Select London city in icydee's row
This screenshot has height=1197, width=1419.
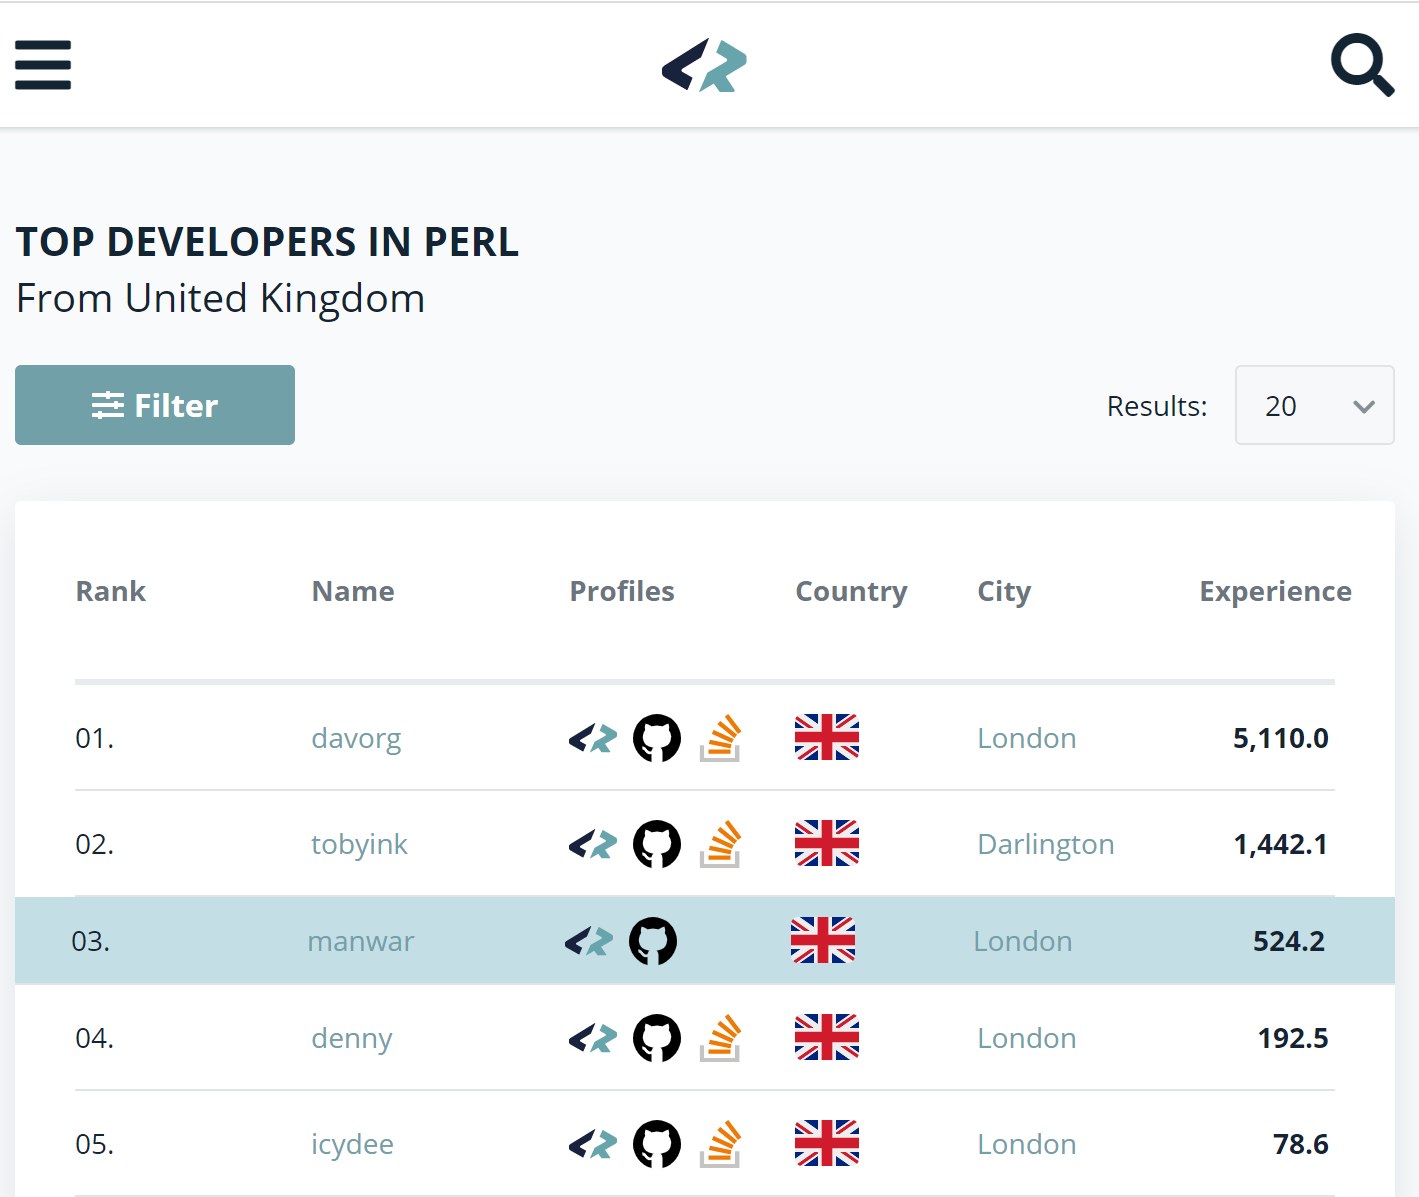point(1027,1144)
